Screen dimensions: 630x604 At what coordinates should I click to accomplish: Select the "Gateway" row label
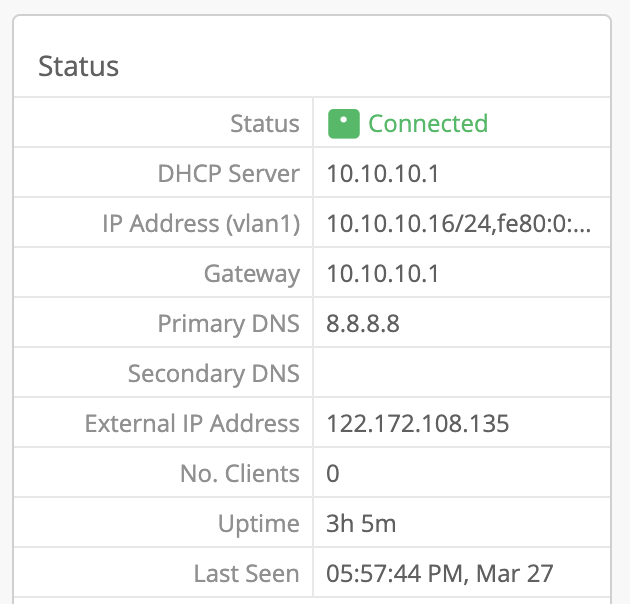(x=252, y=274)
